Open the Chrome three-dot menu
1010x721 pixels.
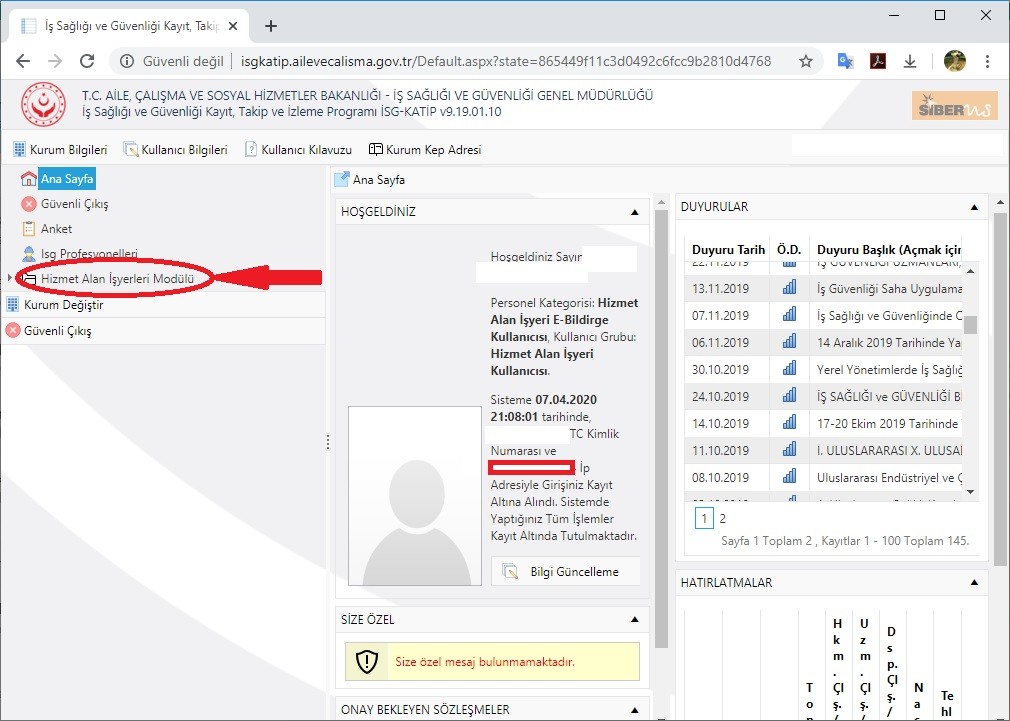tap(987, 61)
